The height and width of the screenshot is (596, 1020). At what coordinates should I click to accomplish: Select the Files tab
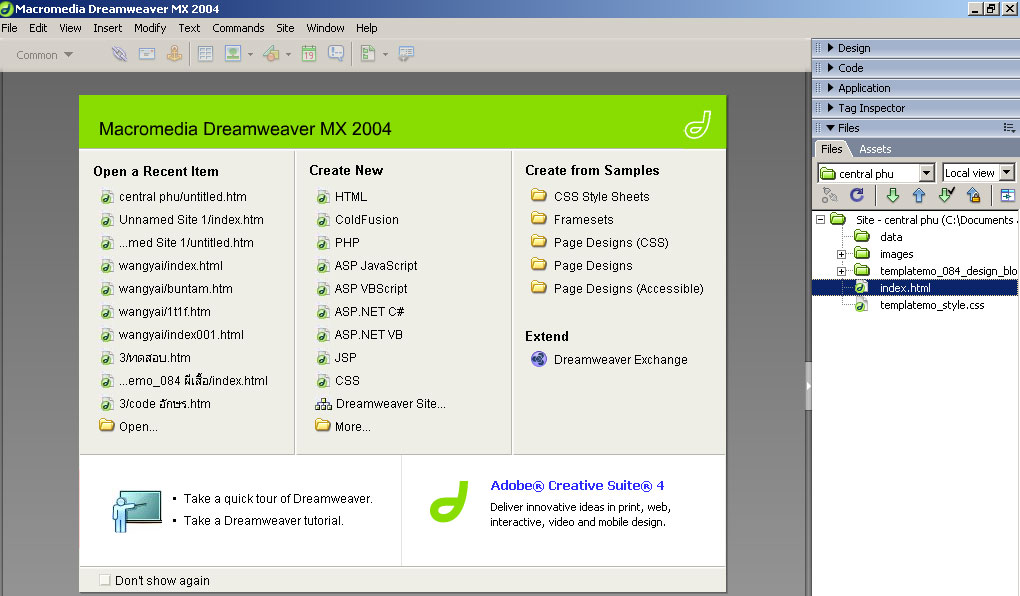pos(831,149)
